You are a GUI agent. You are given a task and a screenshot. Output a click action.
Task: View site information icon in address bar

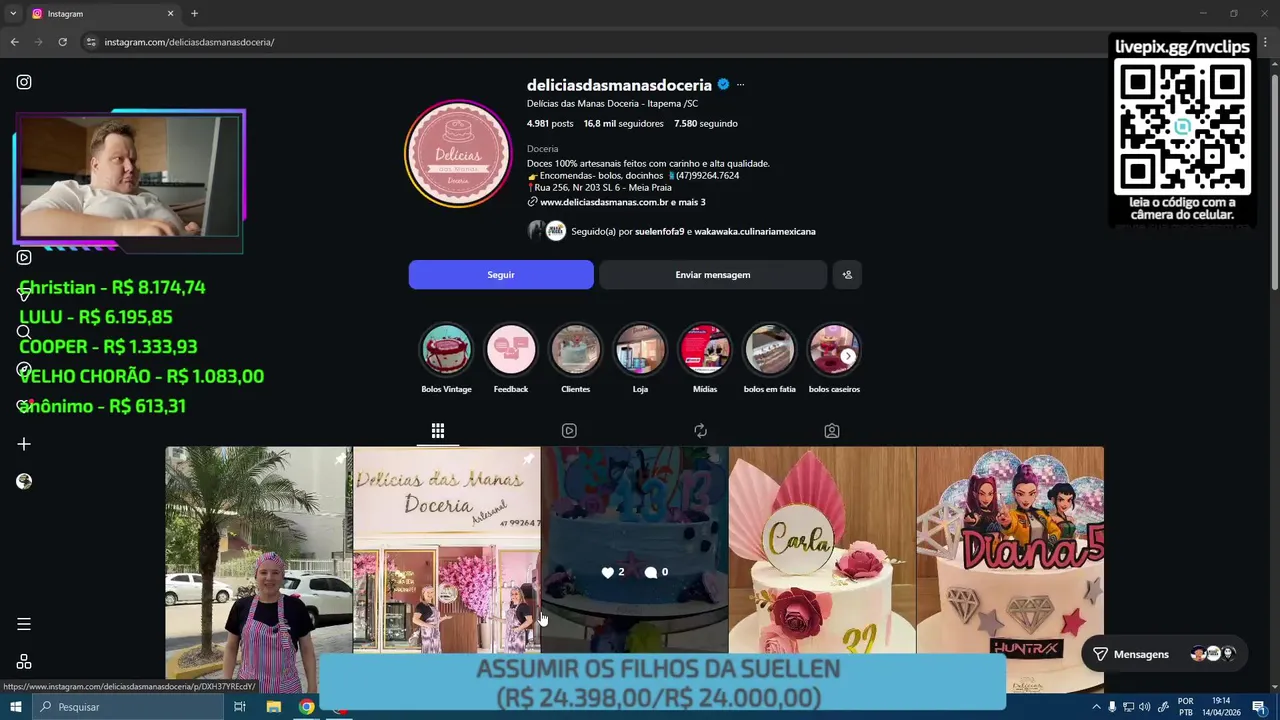tap(91, 42)
